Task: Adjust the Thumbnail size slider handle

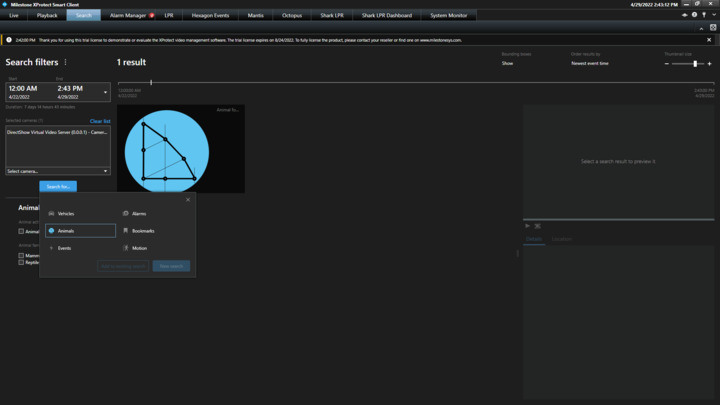Action: coord(695,63)
